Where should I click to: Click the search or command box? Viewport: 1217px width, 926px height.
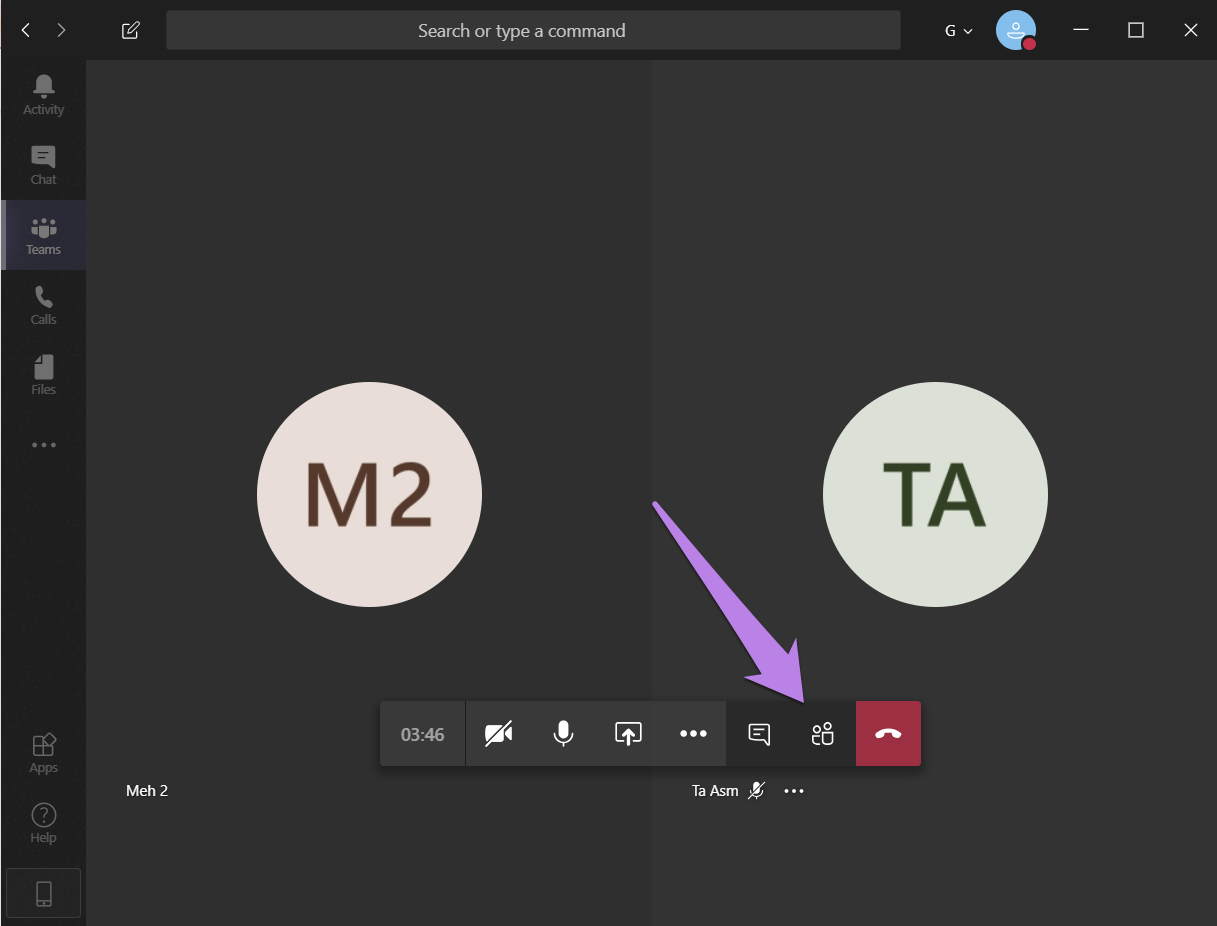pyautogui.click(x=532, y=30)
